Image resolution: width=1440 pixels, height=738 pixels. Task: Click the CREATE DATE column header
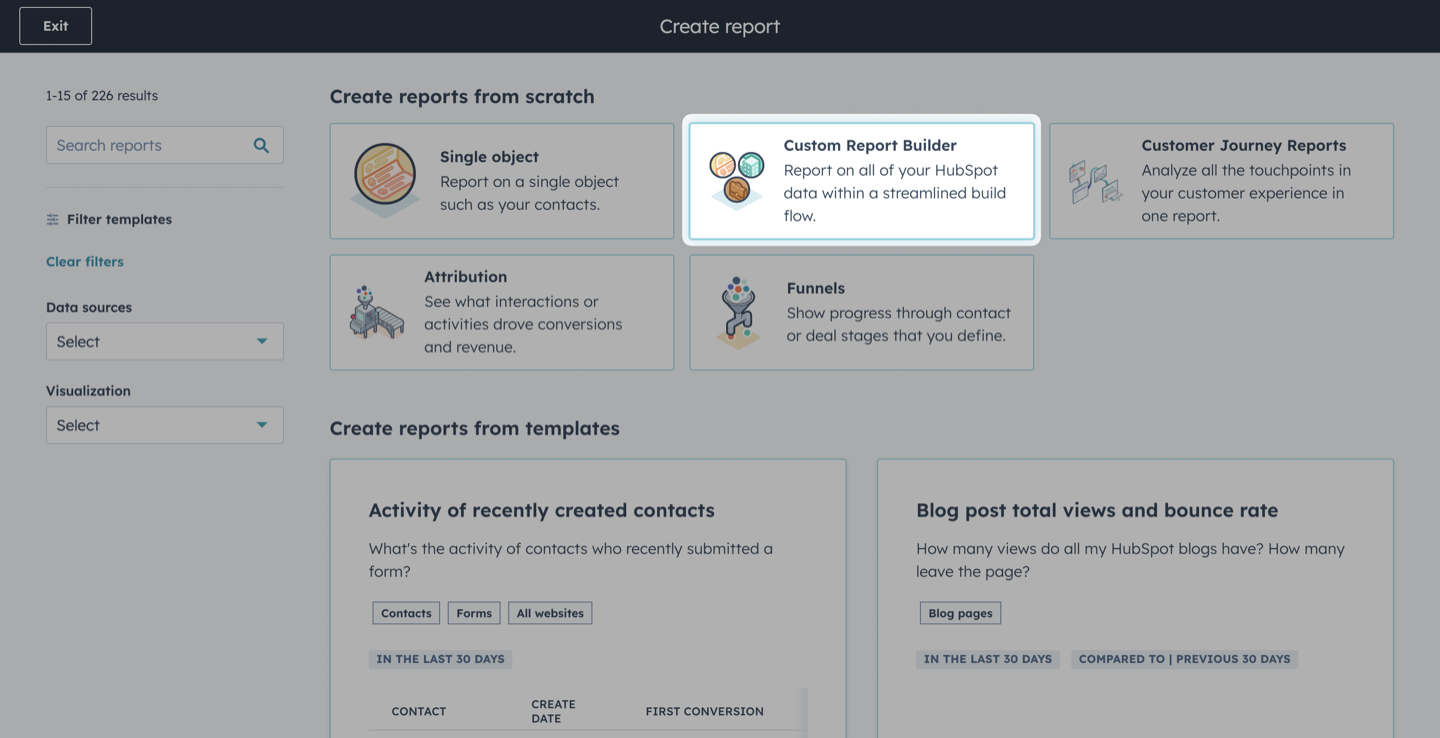[x=553, y=711]
